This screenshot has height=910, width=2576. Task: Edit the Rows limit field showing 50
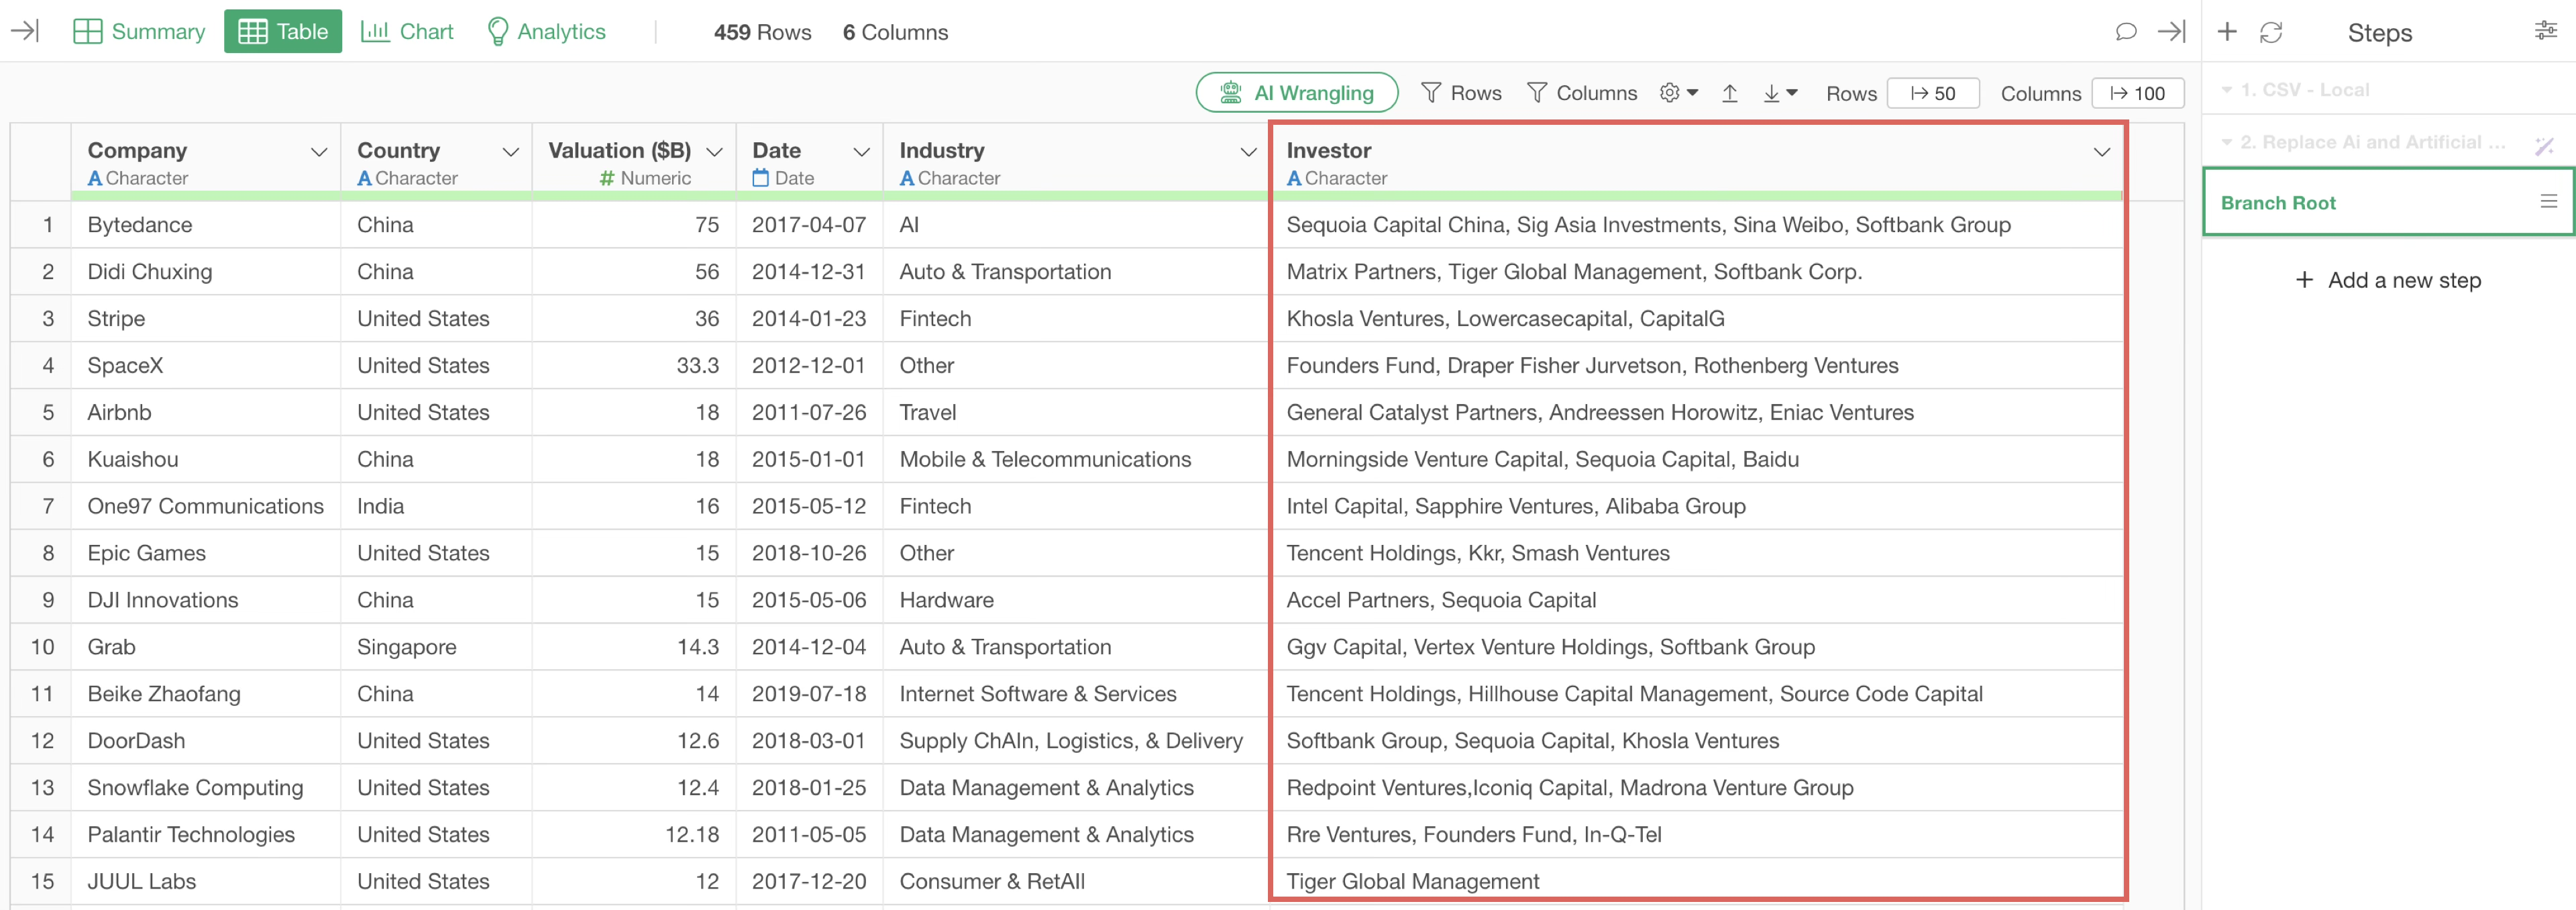(1933, 93)
